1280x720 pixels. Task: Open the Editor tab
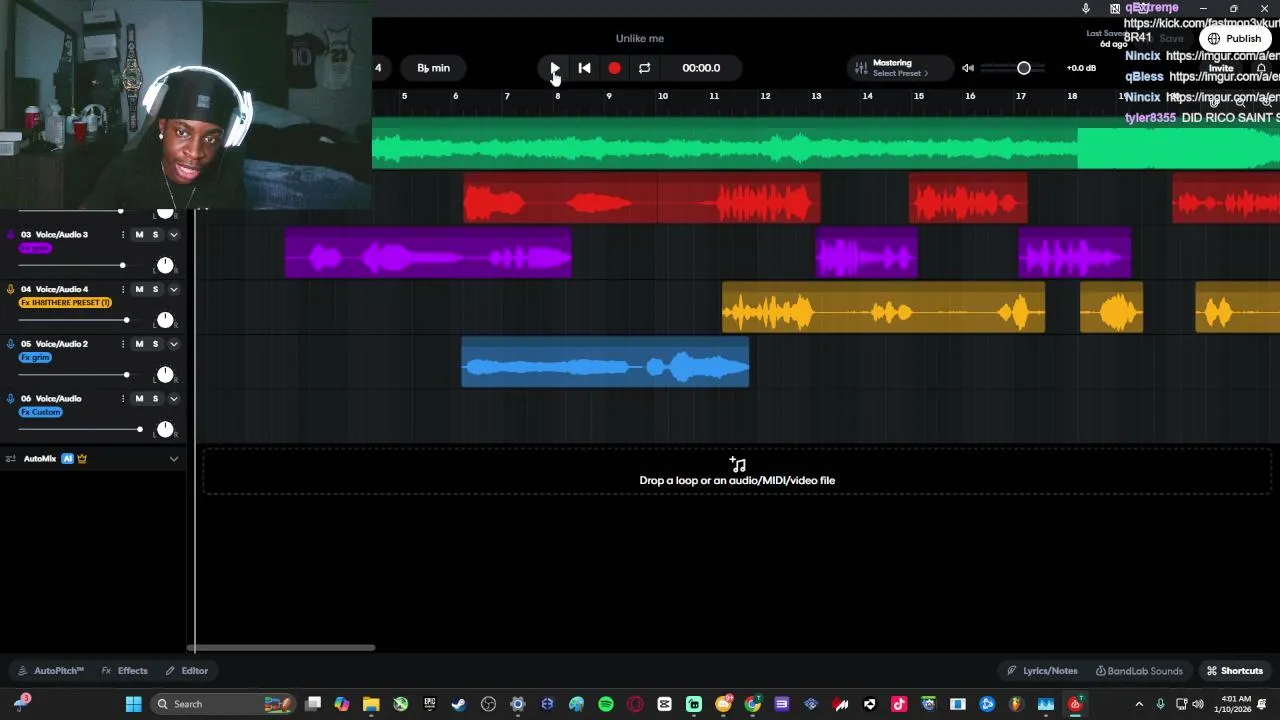(187, 671)
